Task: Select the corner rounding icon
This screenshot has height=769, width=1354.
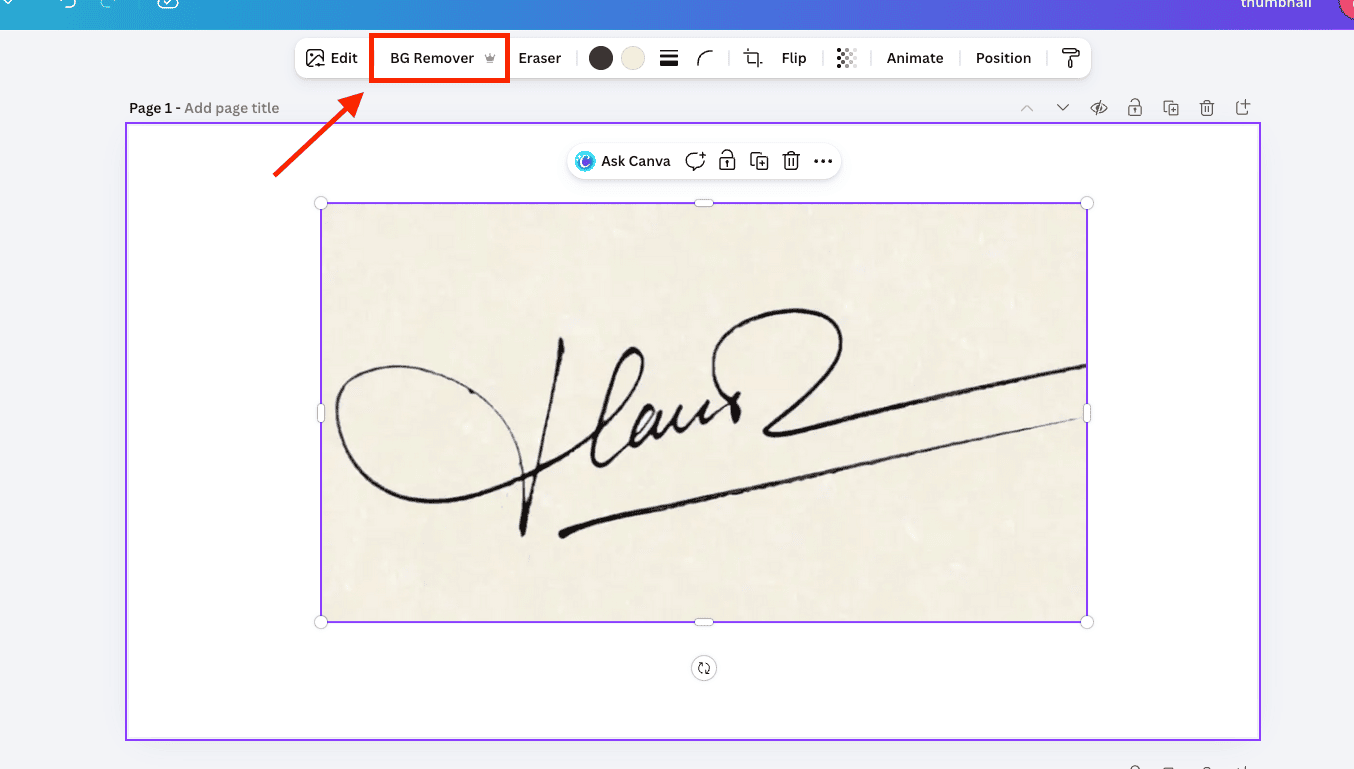Action: point(706,58)
